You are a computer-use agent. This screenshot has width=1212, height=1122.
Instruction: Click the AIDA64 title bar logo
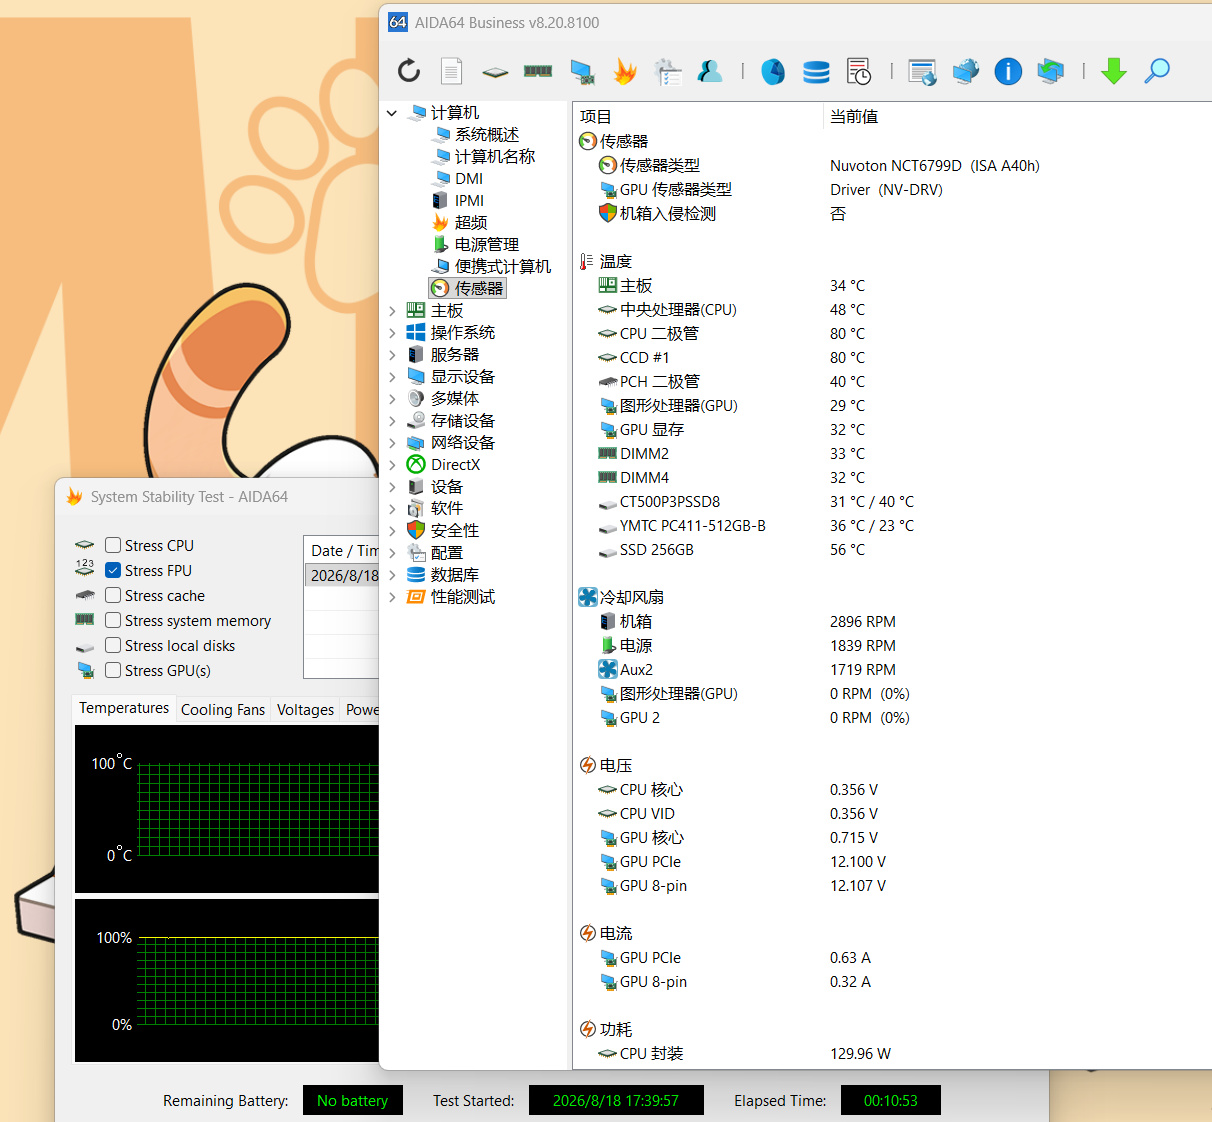pyautogui.click(x=398, y=22)
